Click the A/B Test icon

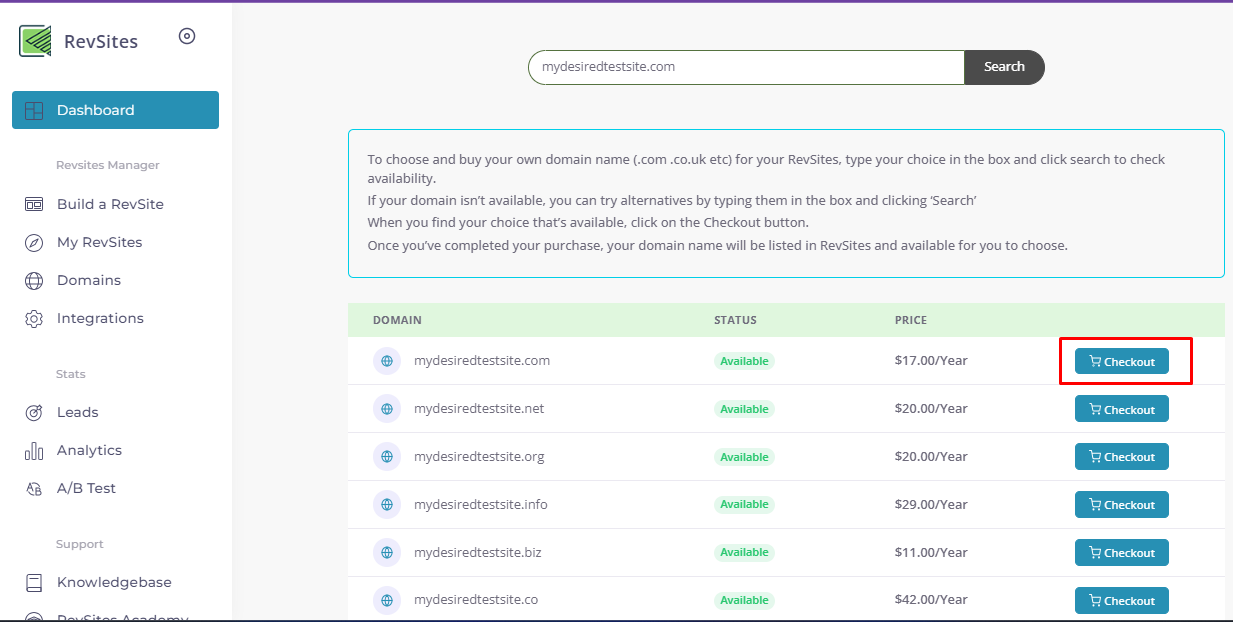(x=34, y=489)
